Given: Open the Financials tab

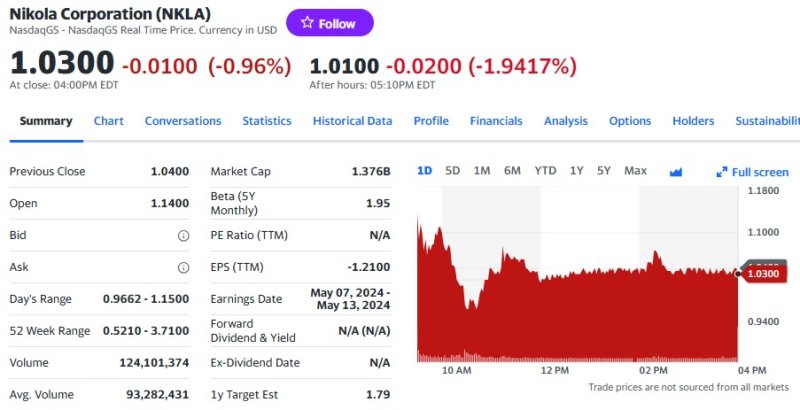Looking at the screenshot, I should click(496, 121).
